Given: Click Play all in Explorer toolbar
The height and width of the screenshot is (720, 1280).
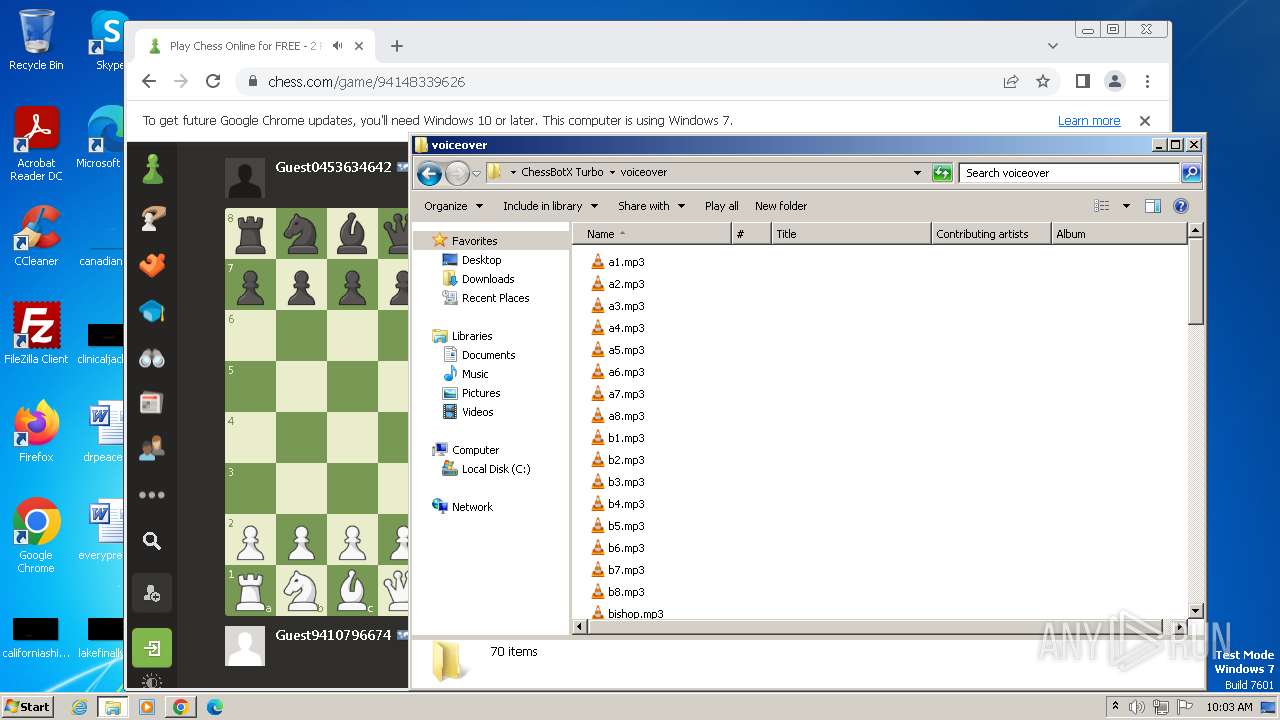Looking at the screenshot, I should [722, 206].
